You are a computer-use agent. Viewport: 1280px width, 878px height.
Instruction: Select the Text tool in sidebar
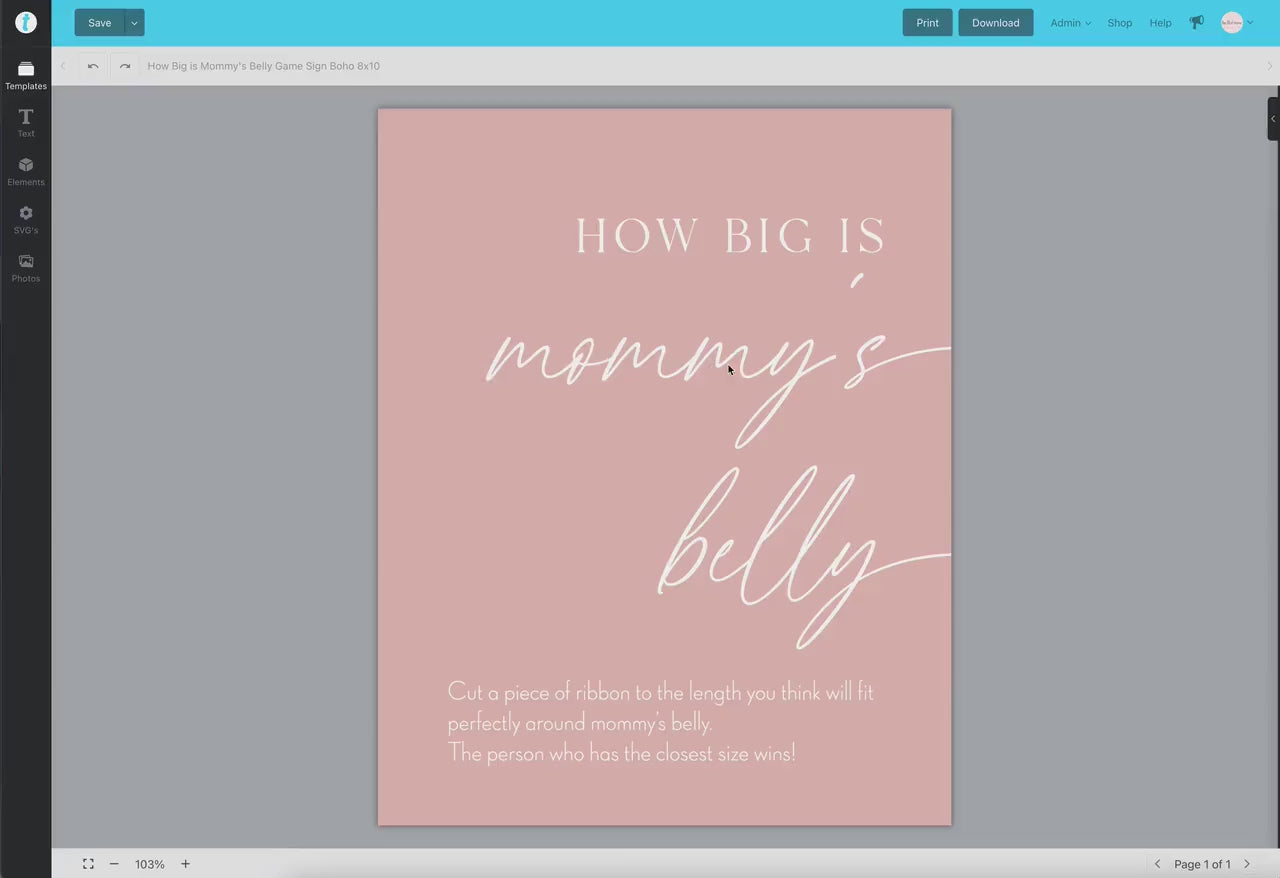point(26,123)
